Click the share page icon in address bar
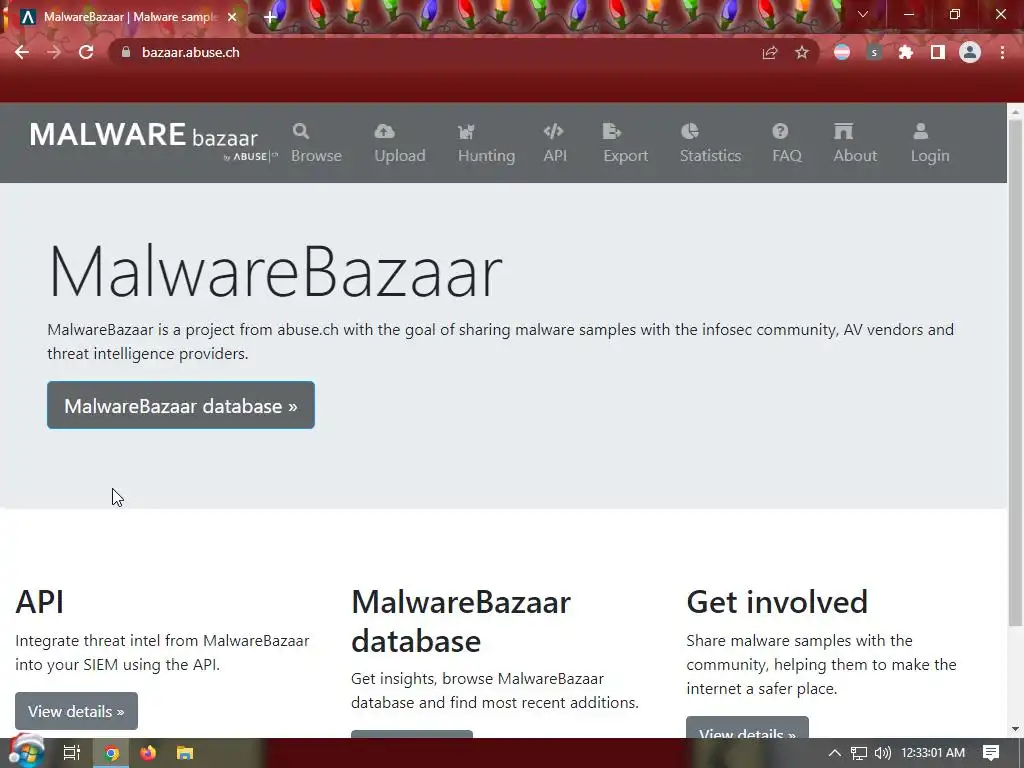Viewport: 1024px width, 768px height. point(770,52)
